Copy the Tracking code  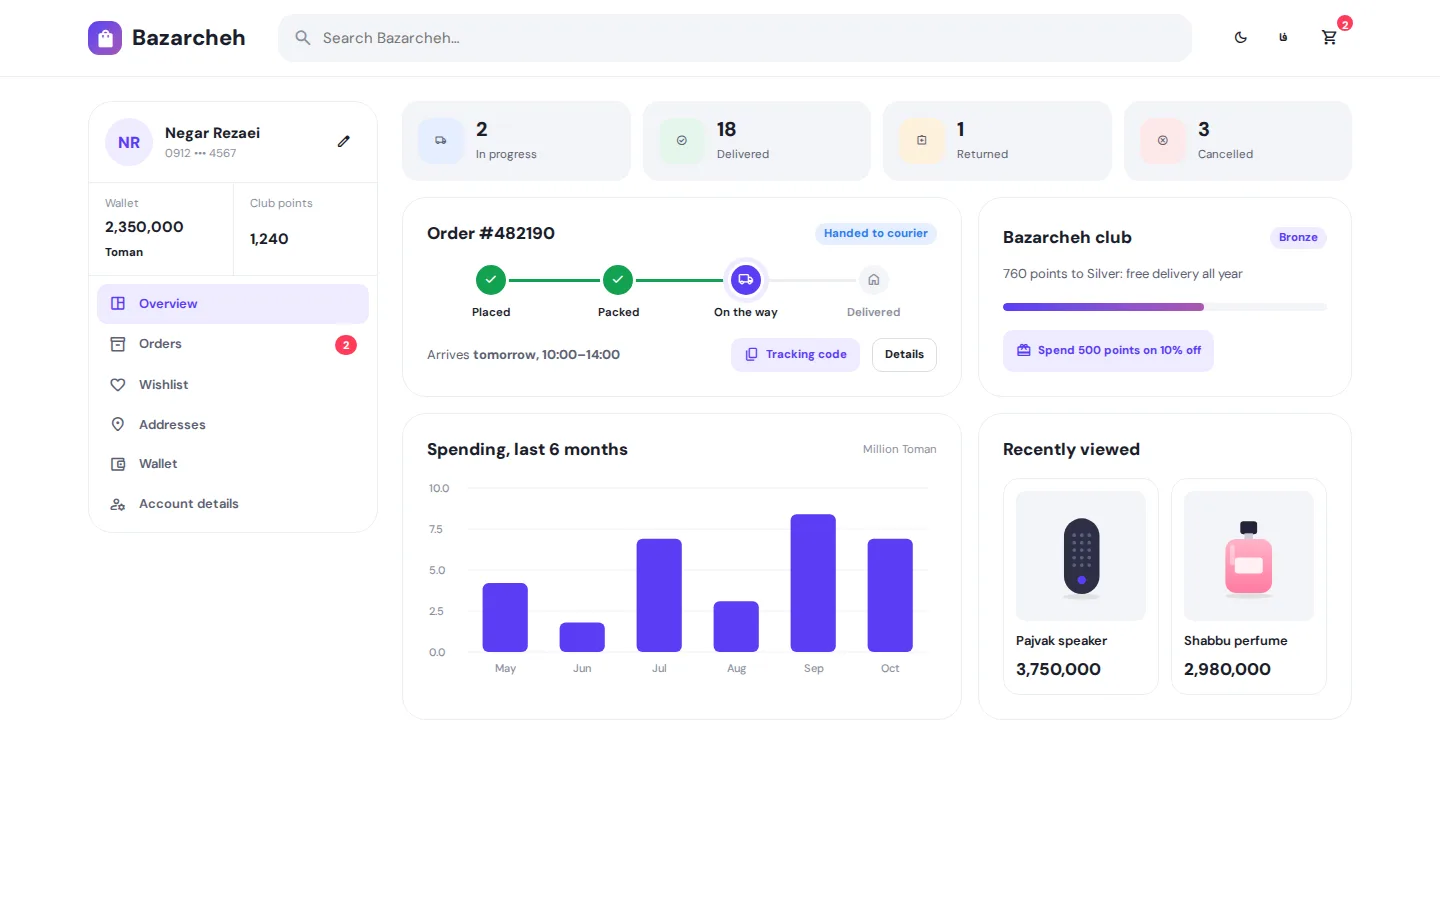tap(795, 355)
